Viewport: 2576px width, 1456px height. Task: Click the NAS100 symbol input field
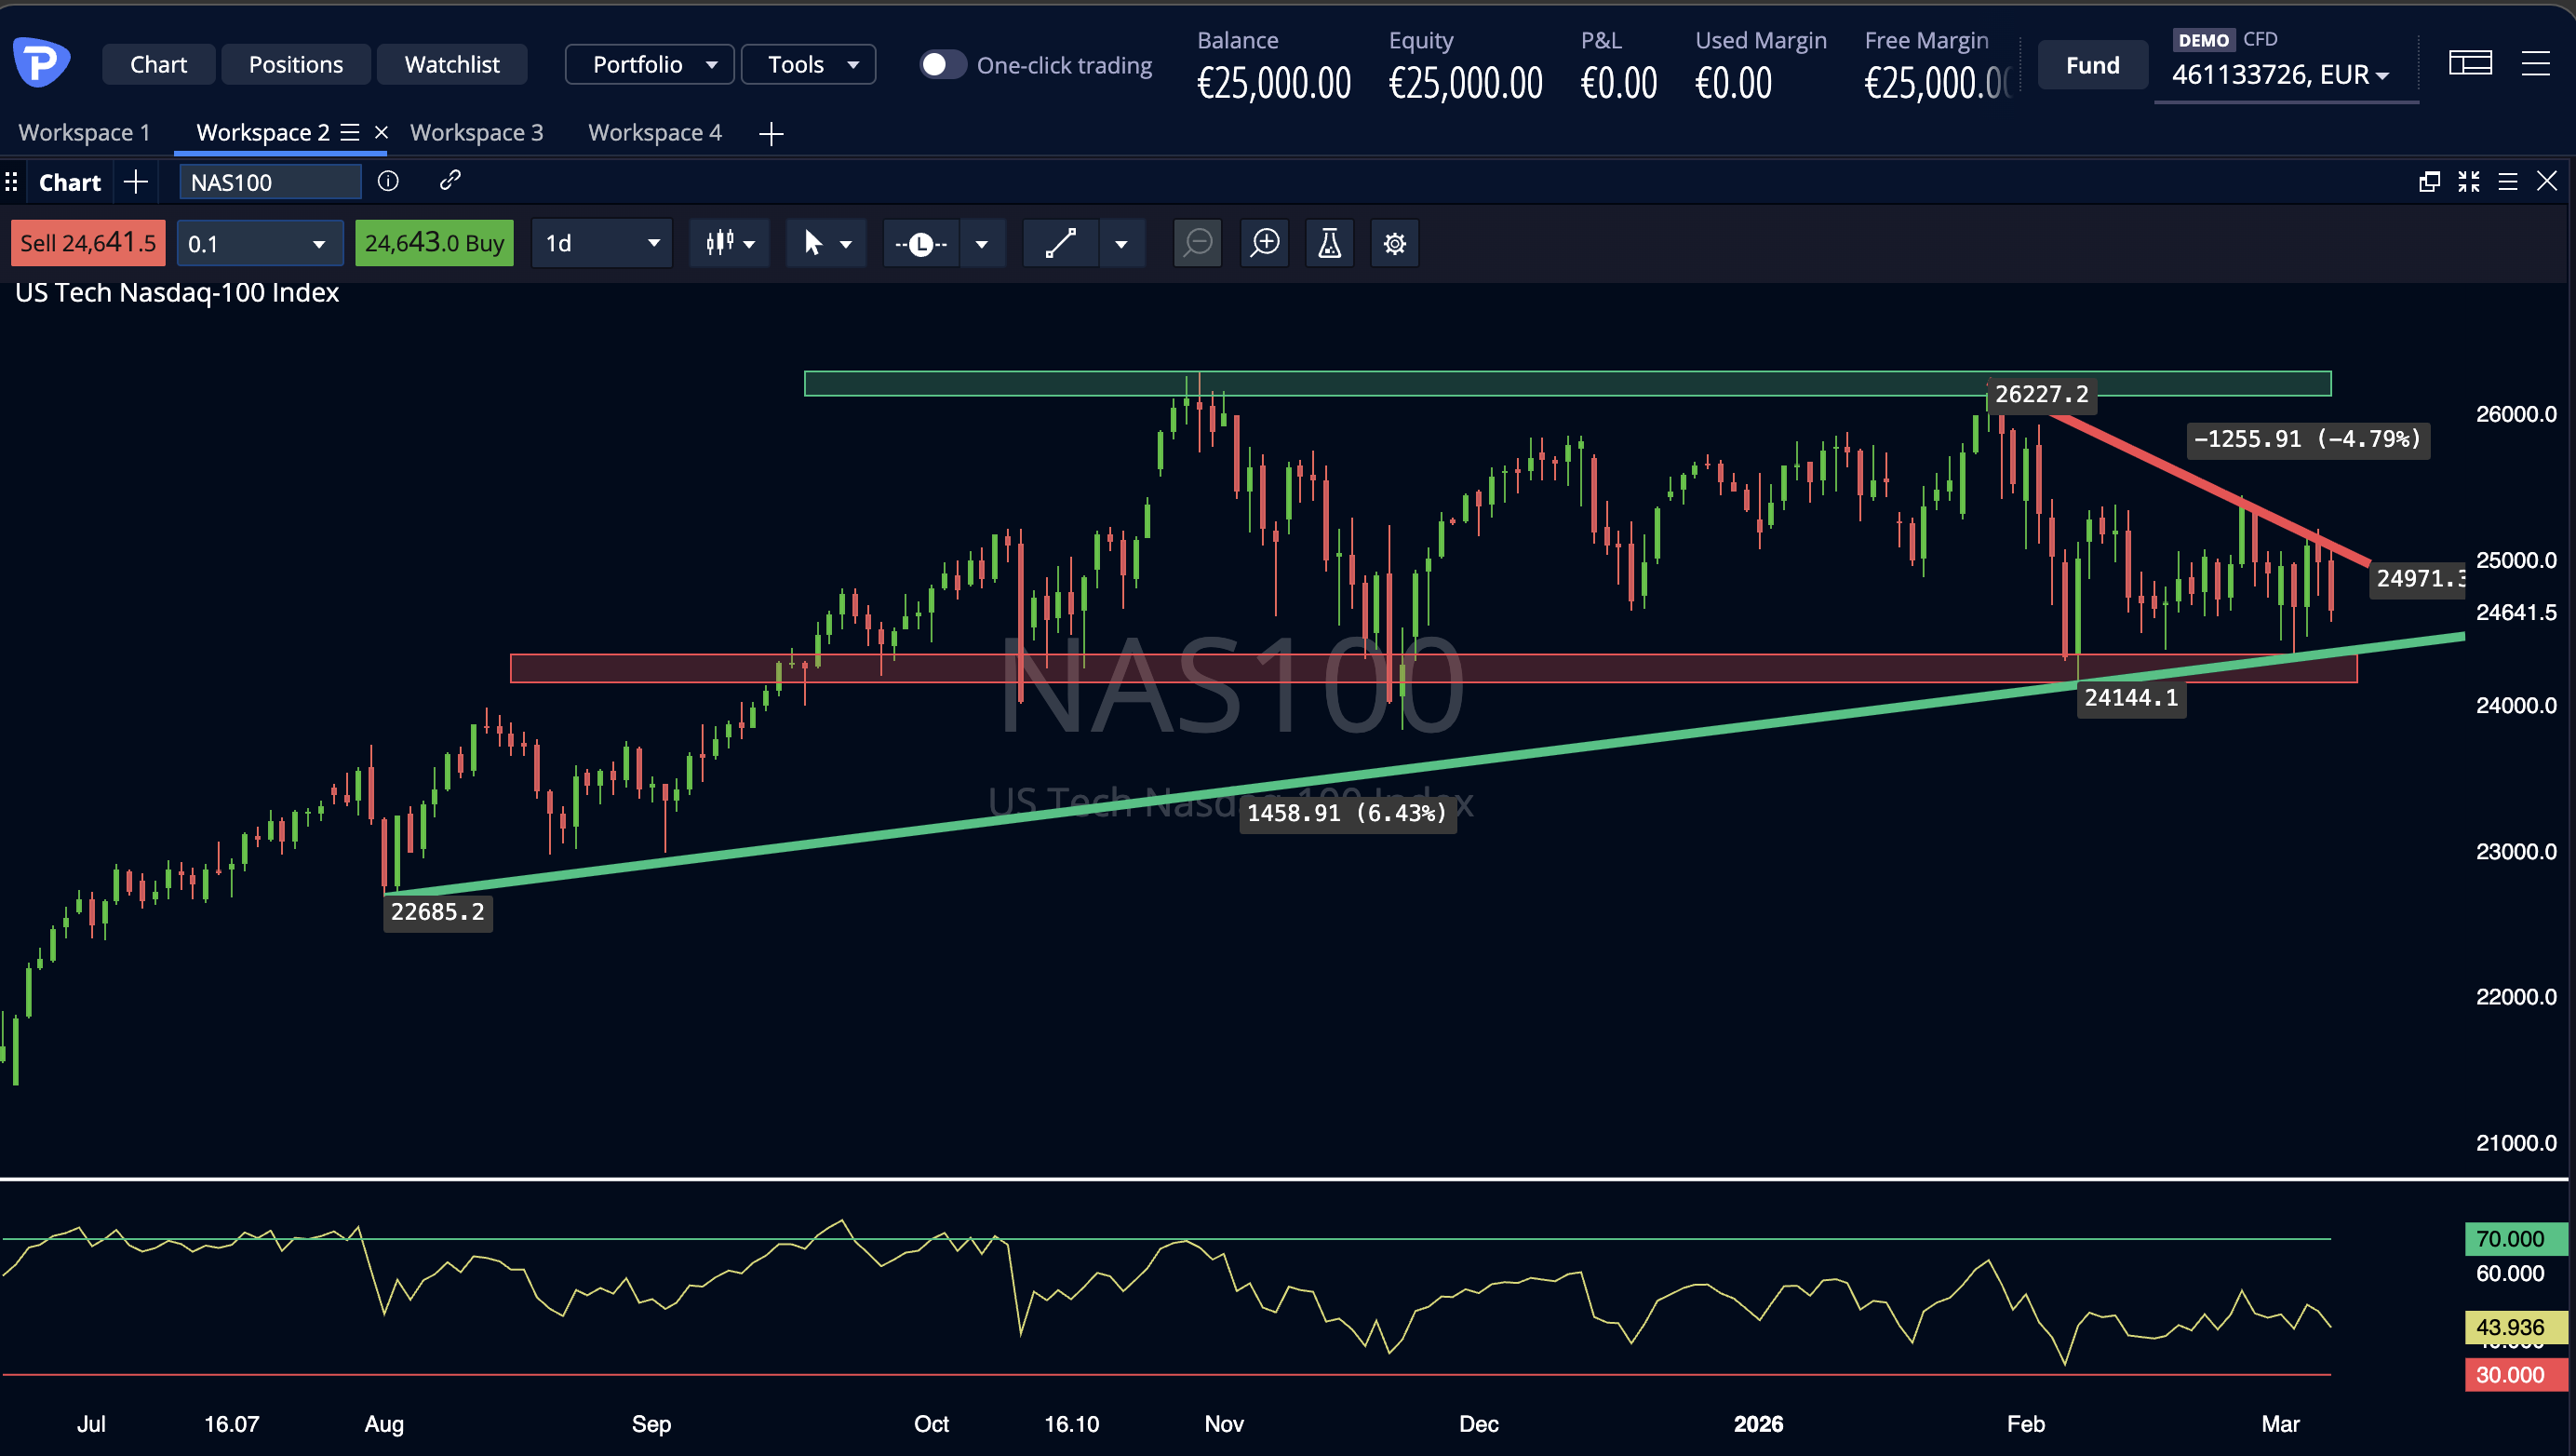269,182
